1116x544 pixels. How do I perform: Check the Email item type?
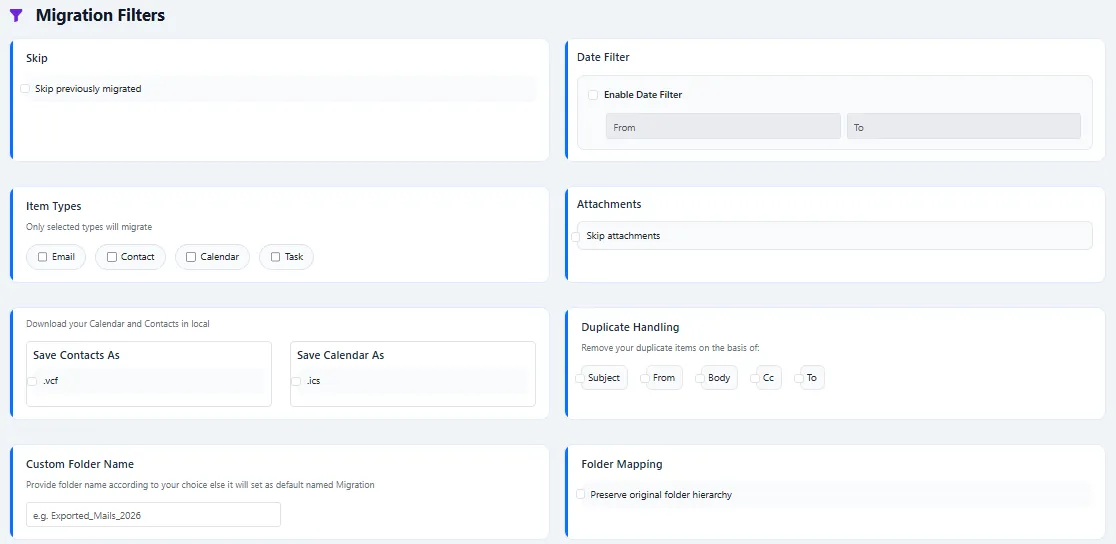(43, 257)
